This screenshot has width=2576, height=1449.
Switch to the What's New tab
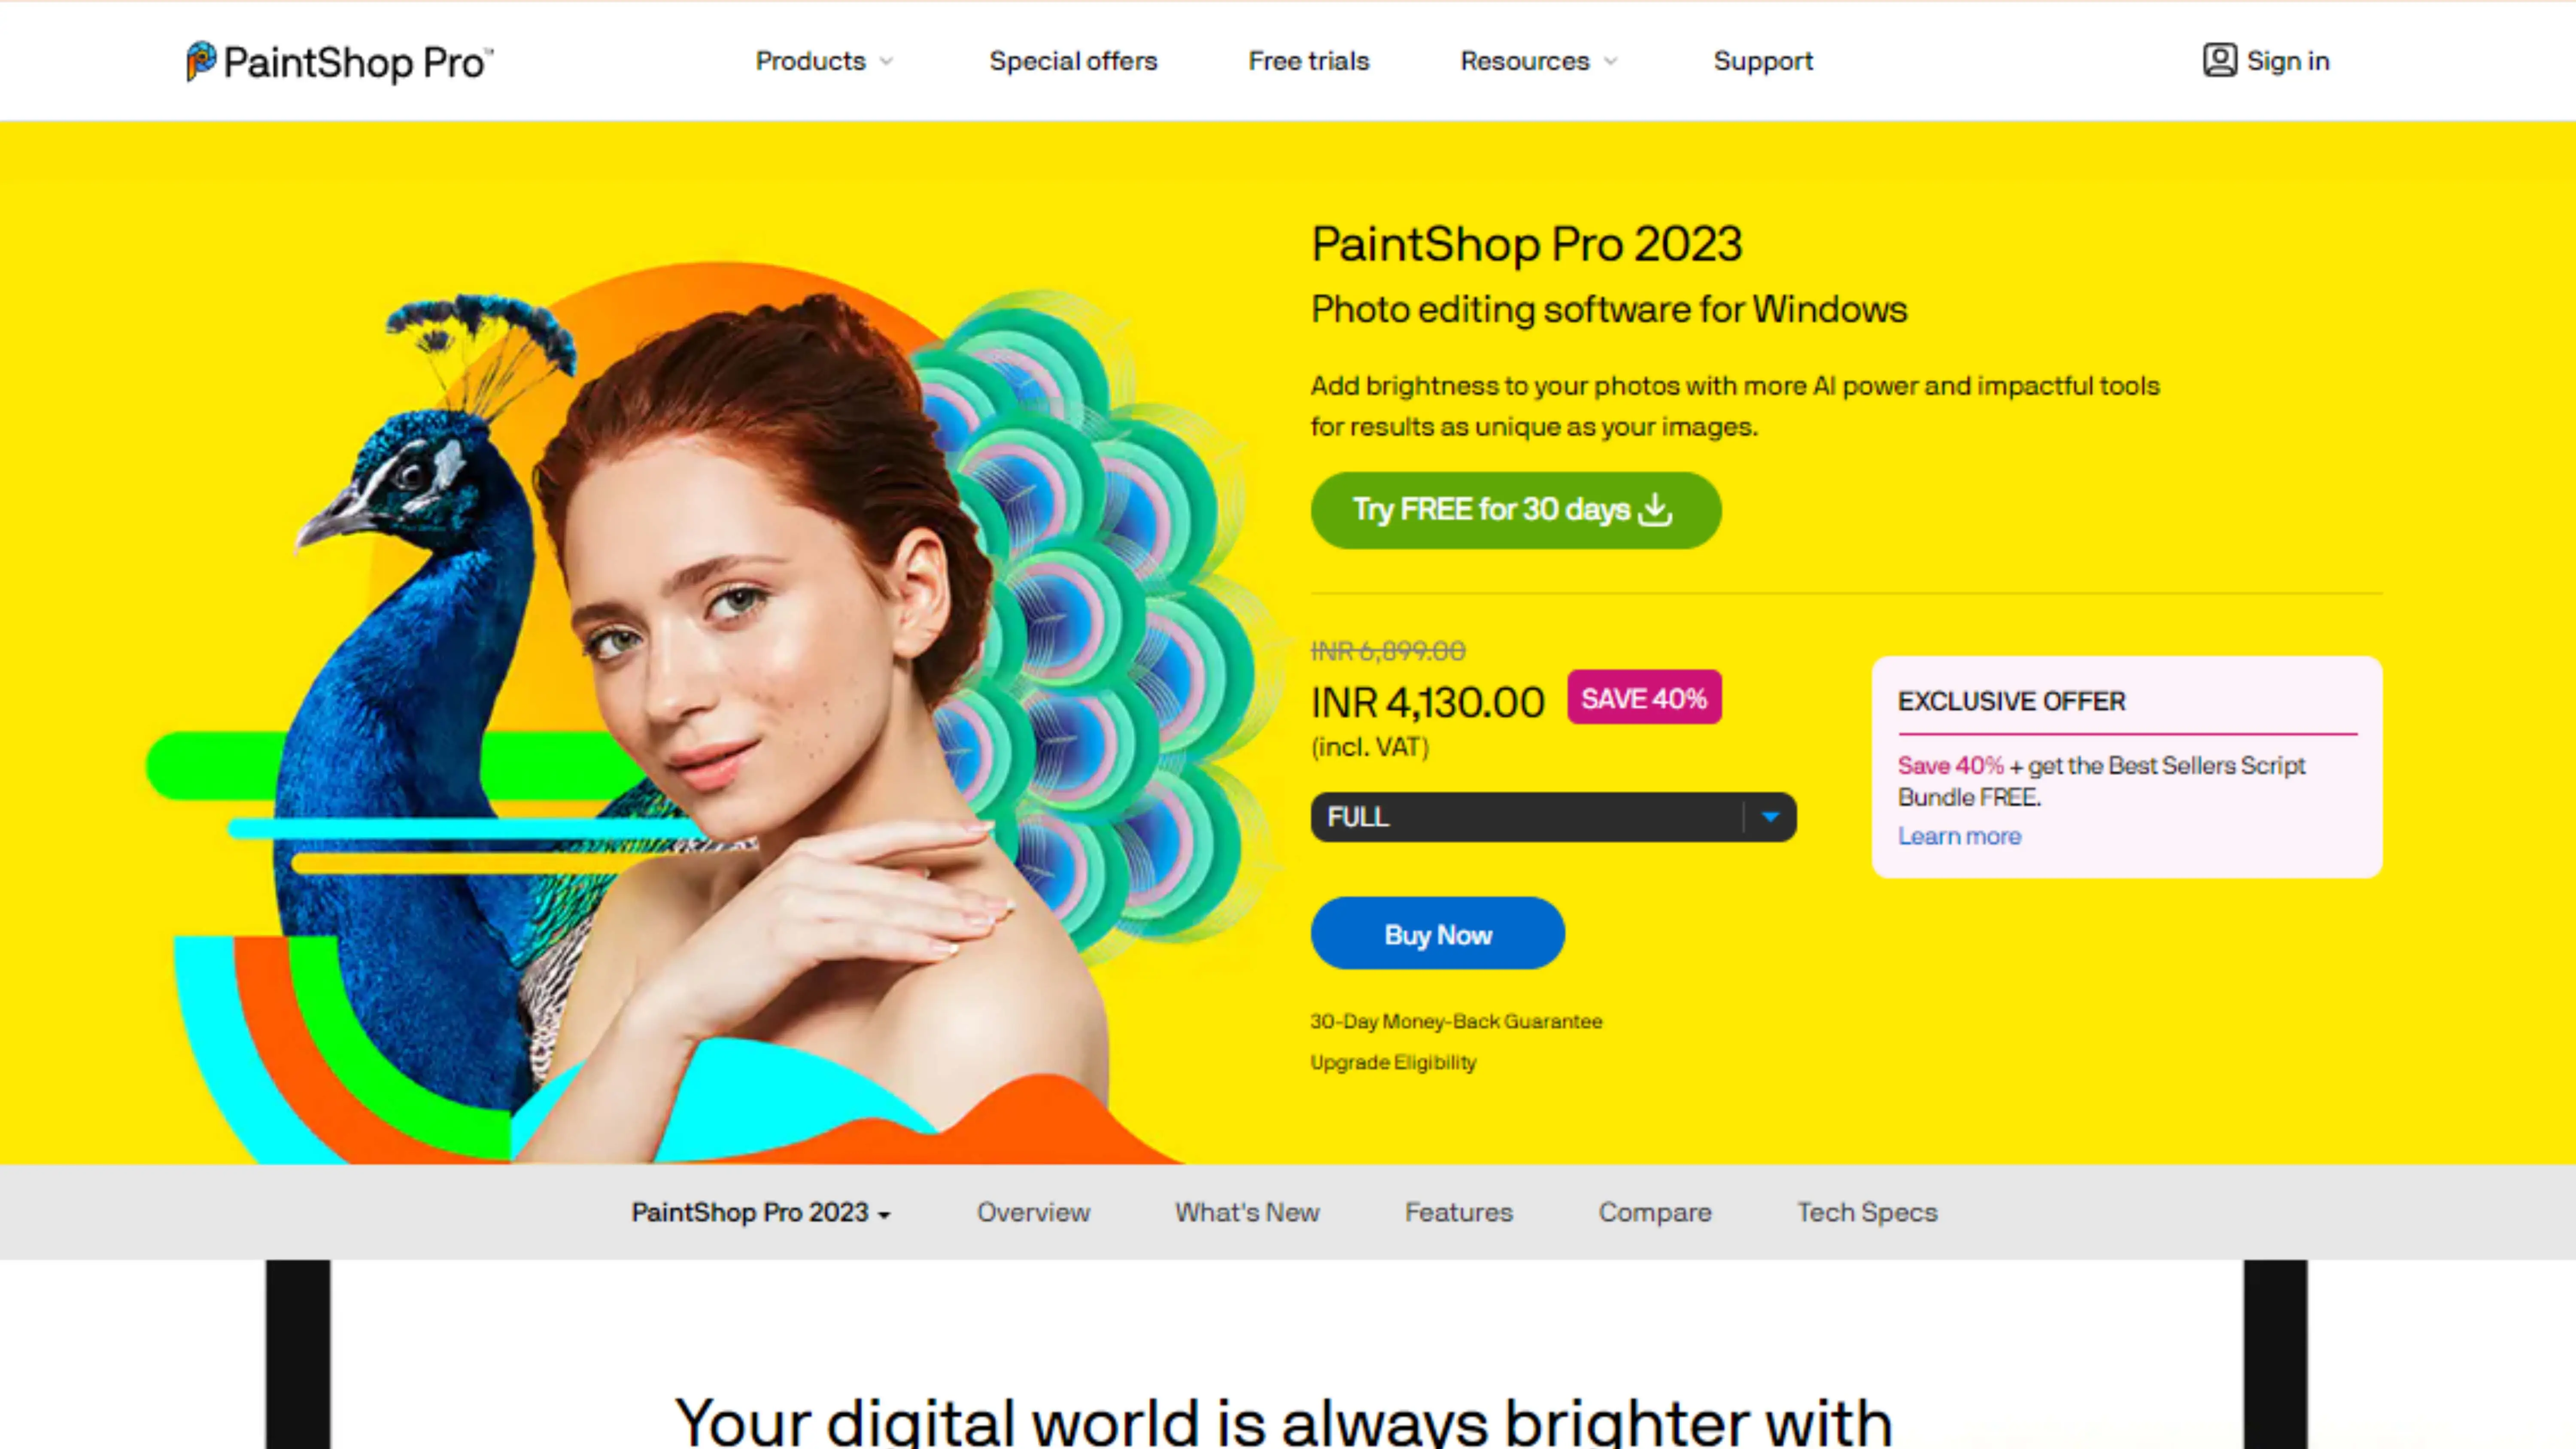[1247, 1212]
